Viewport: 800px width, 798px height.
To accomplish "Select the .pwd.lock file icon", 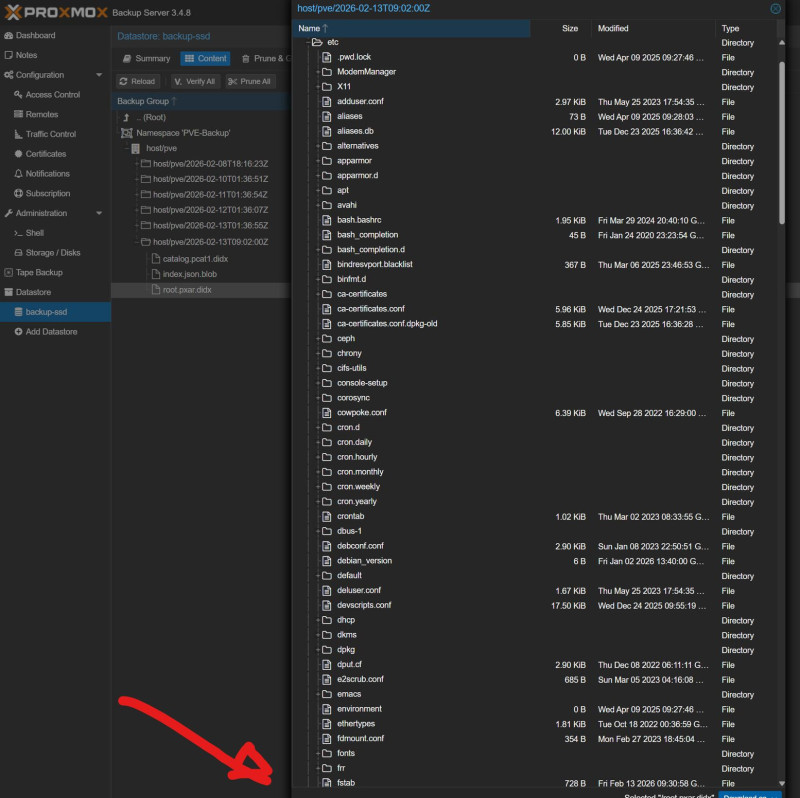I will tap(327, 57).
